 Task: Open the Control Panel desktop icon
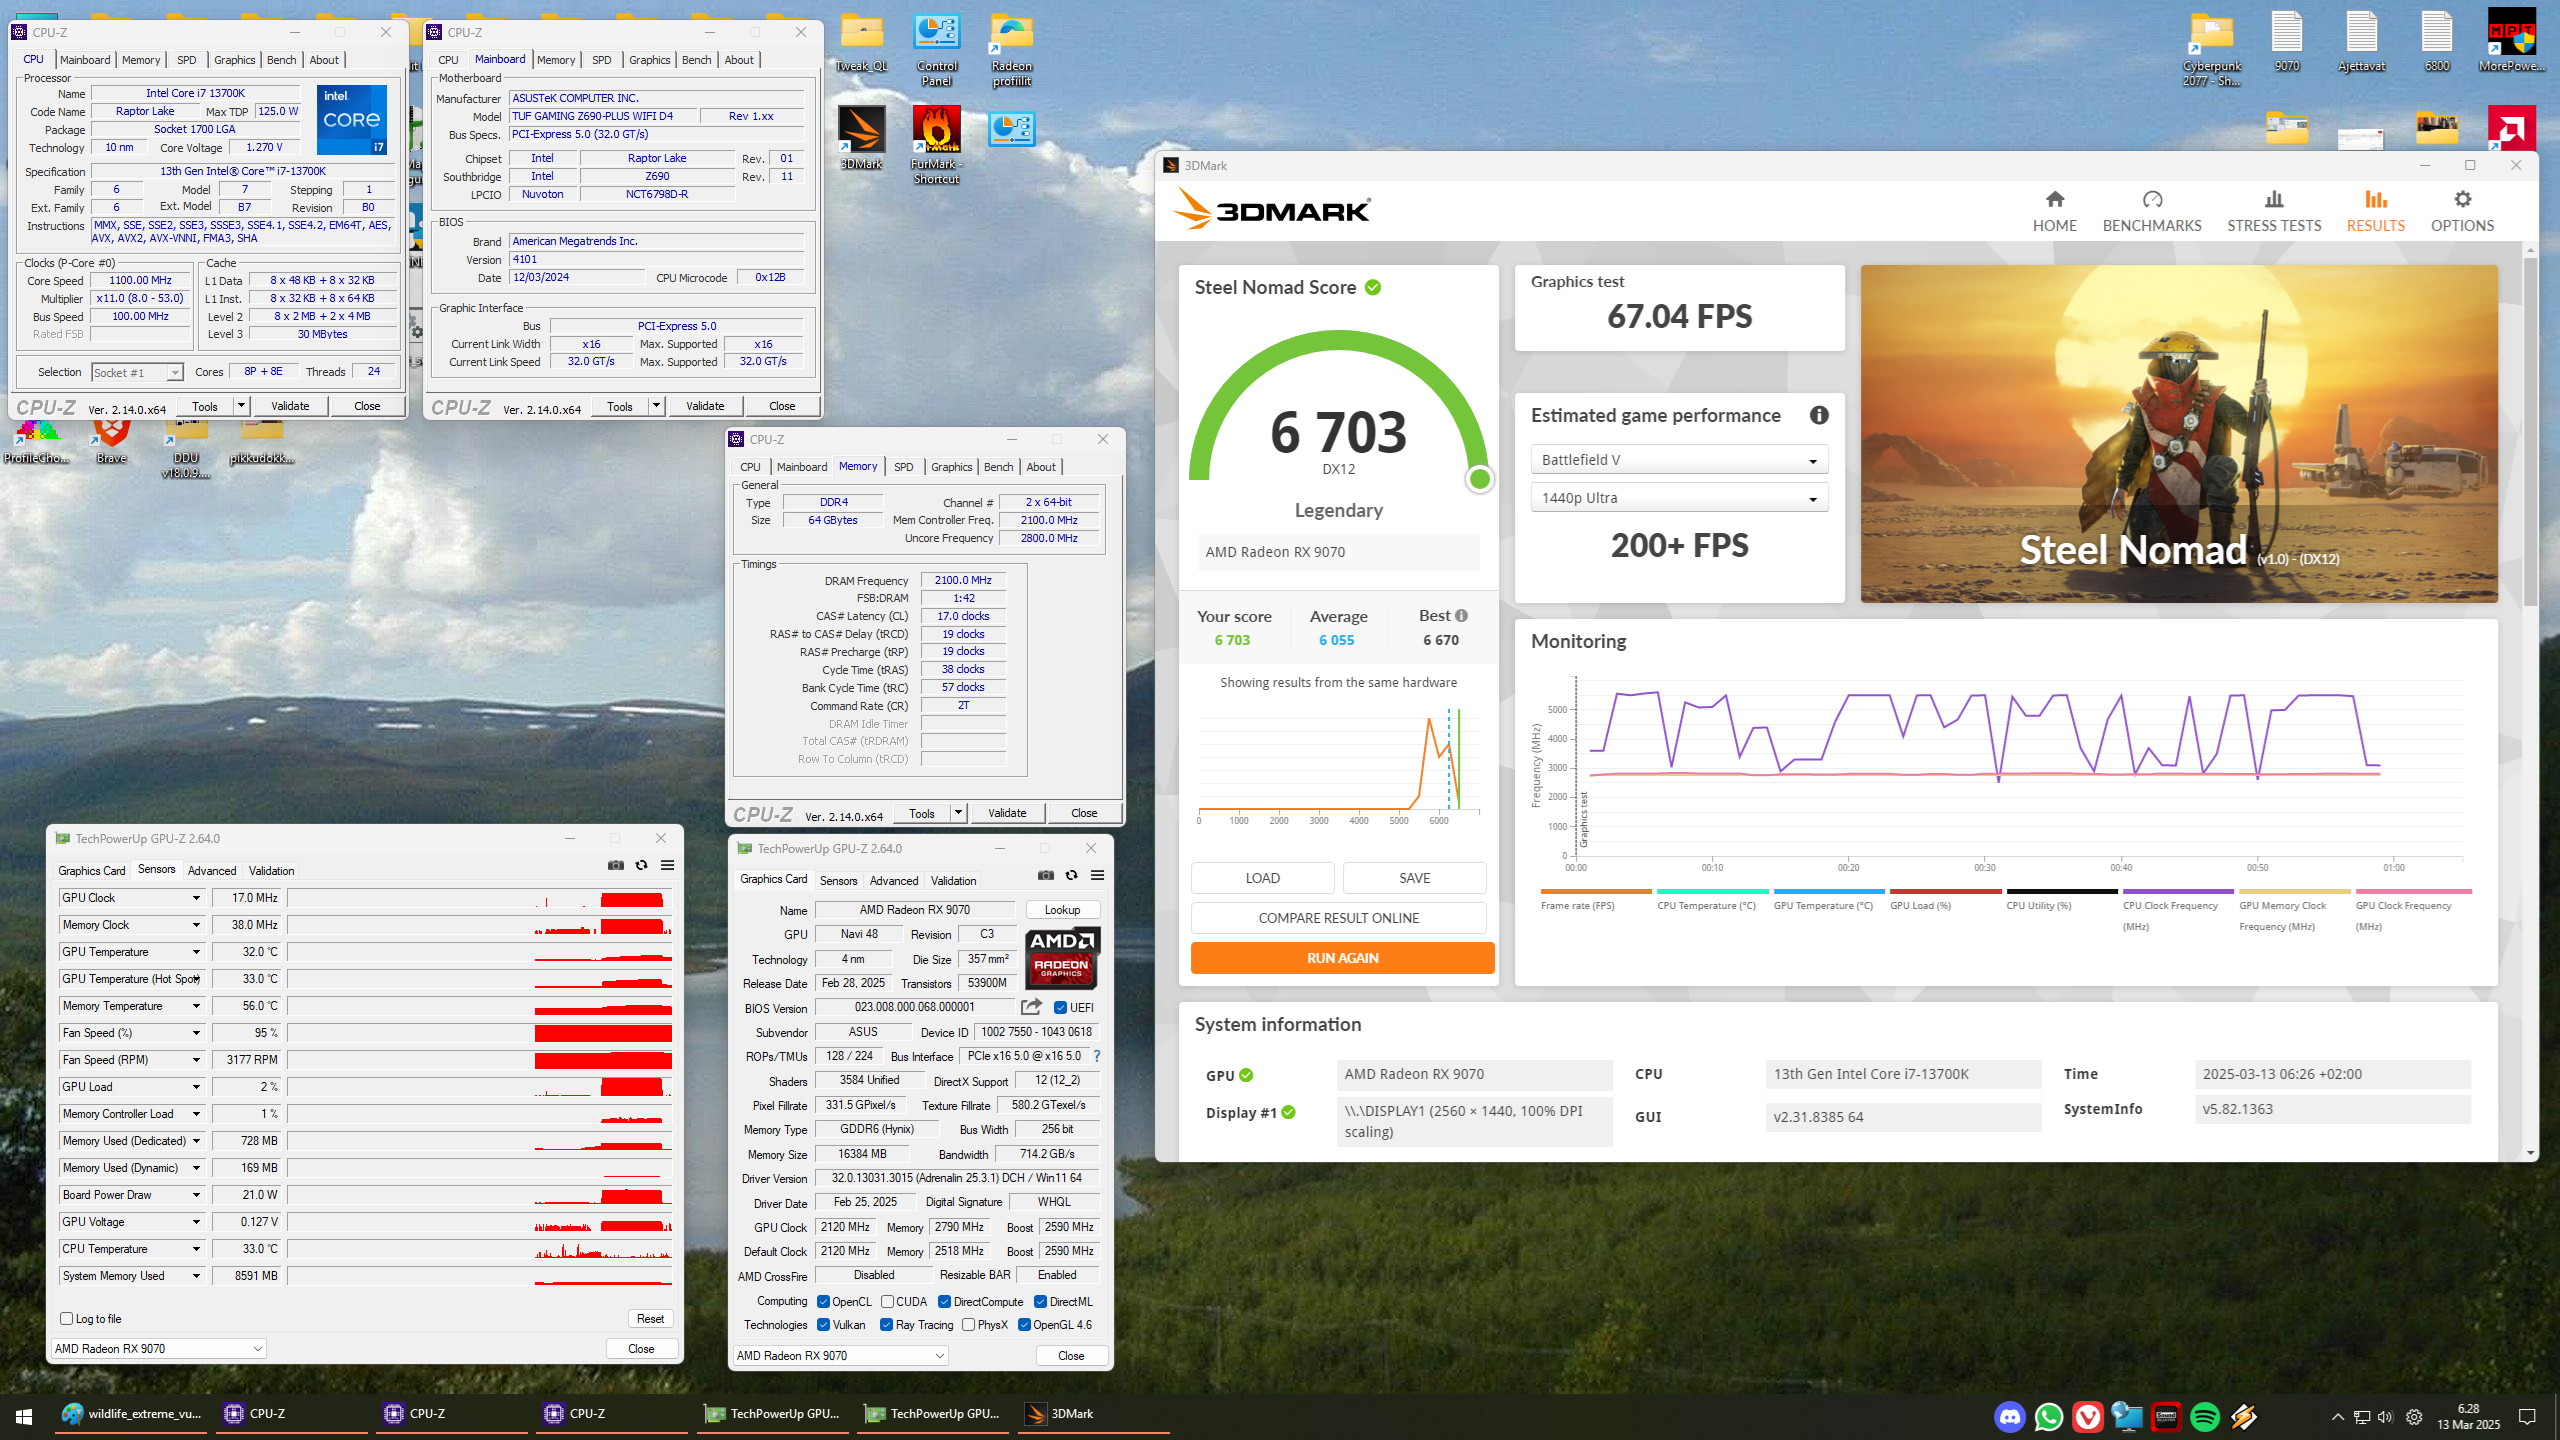[936, 50]
